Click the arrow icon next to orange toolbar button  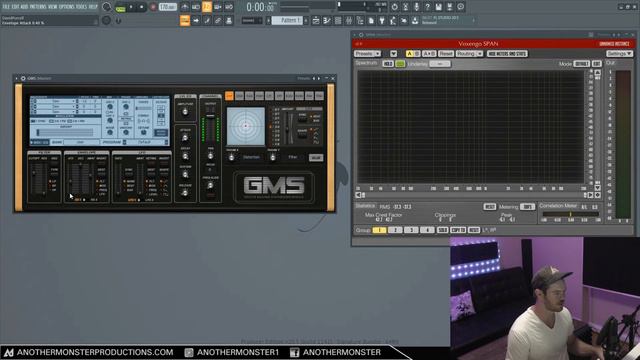point(196,20)
